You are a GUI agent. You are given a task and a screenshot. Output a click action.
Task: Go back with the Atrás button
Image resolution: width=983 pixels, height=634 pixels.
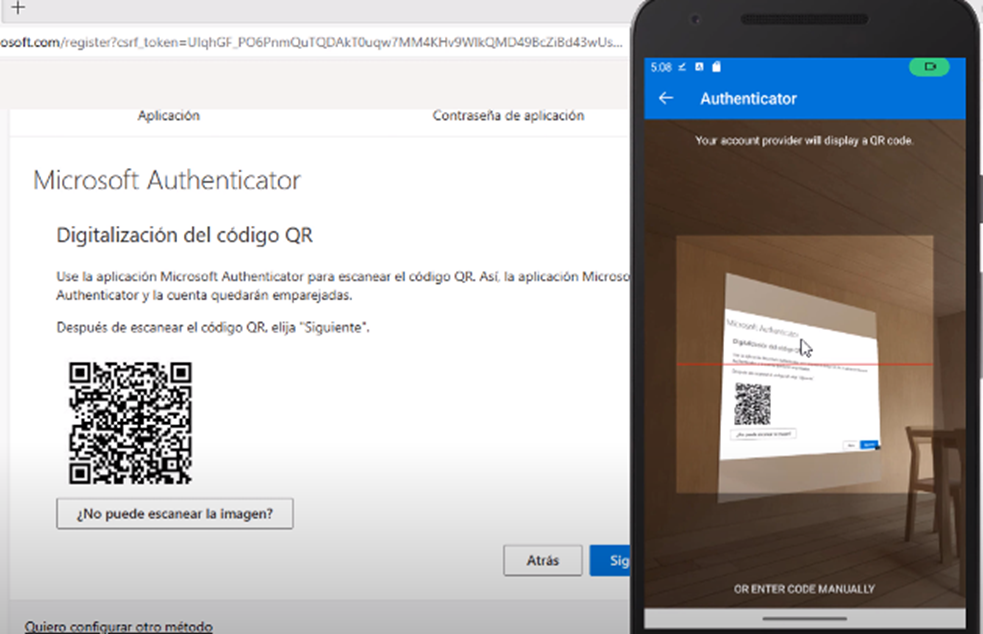pos(543,560)
